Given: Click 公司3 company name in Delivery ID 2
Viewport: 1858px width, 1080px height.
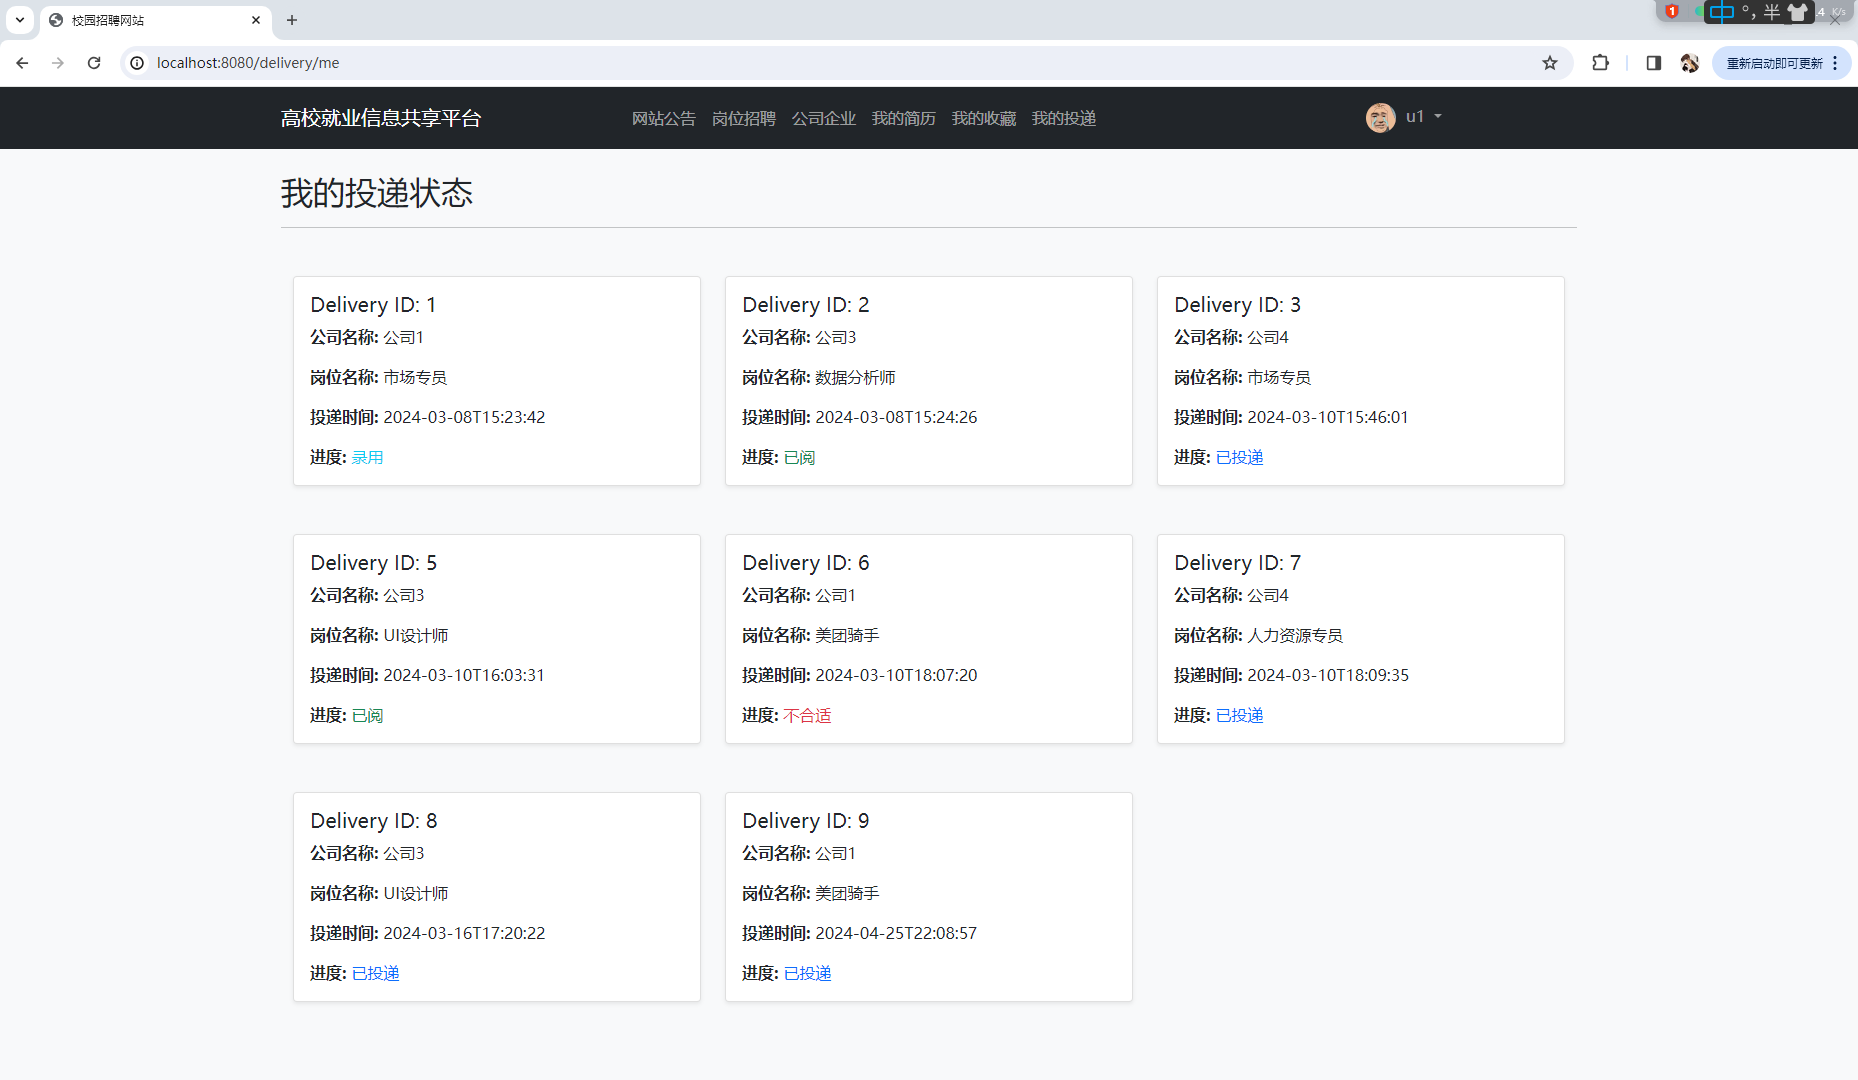Looking at the screenshot, I should (836, 338).
